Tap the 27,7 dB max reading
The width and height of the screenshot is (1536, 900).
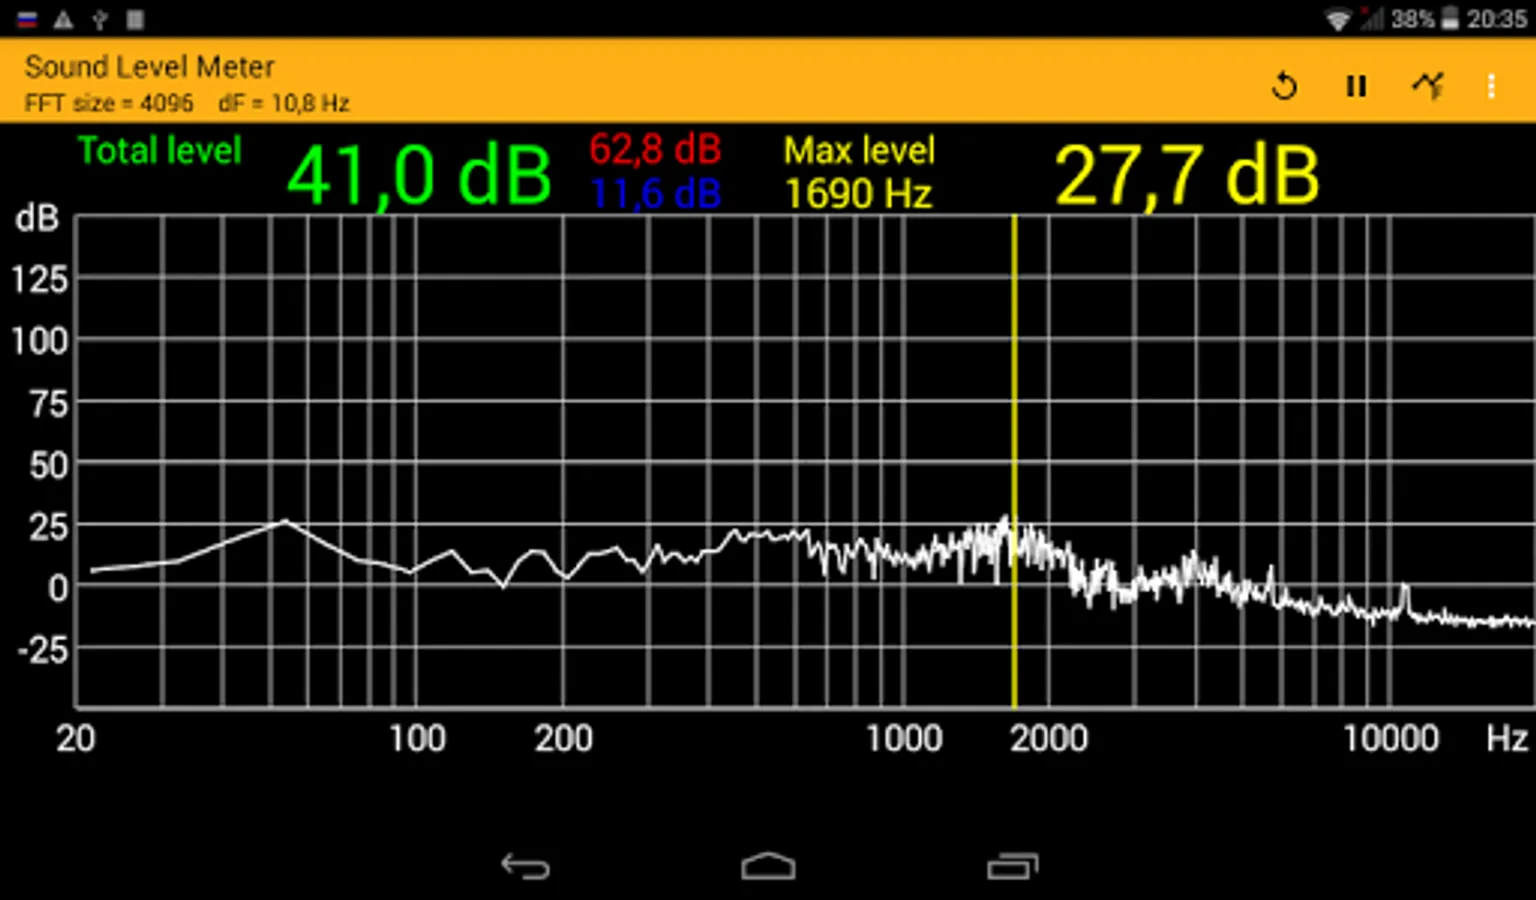click(x=1187, y=176)
